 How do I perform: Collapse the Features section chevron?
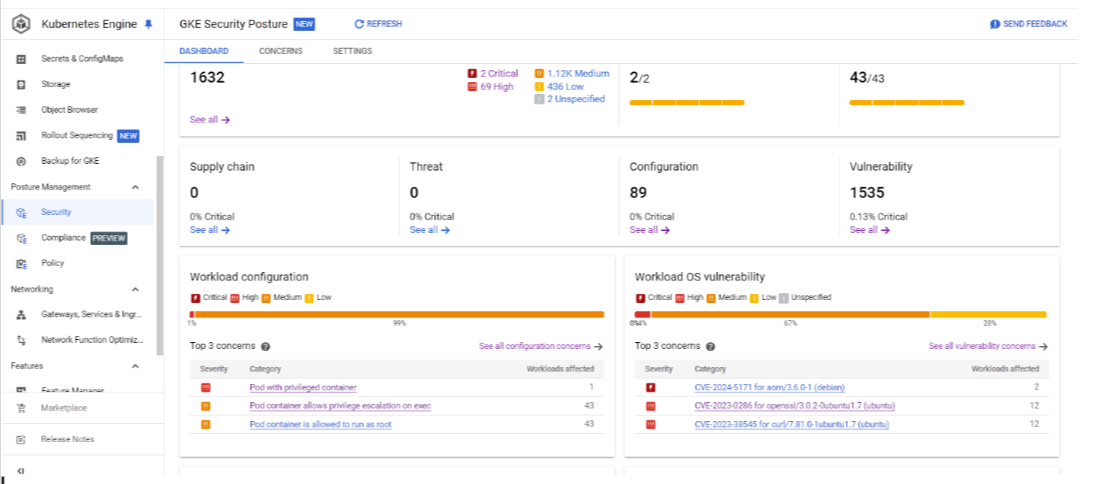coord(135,366)
